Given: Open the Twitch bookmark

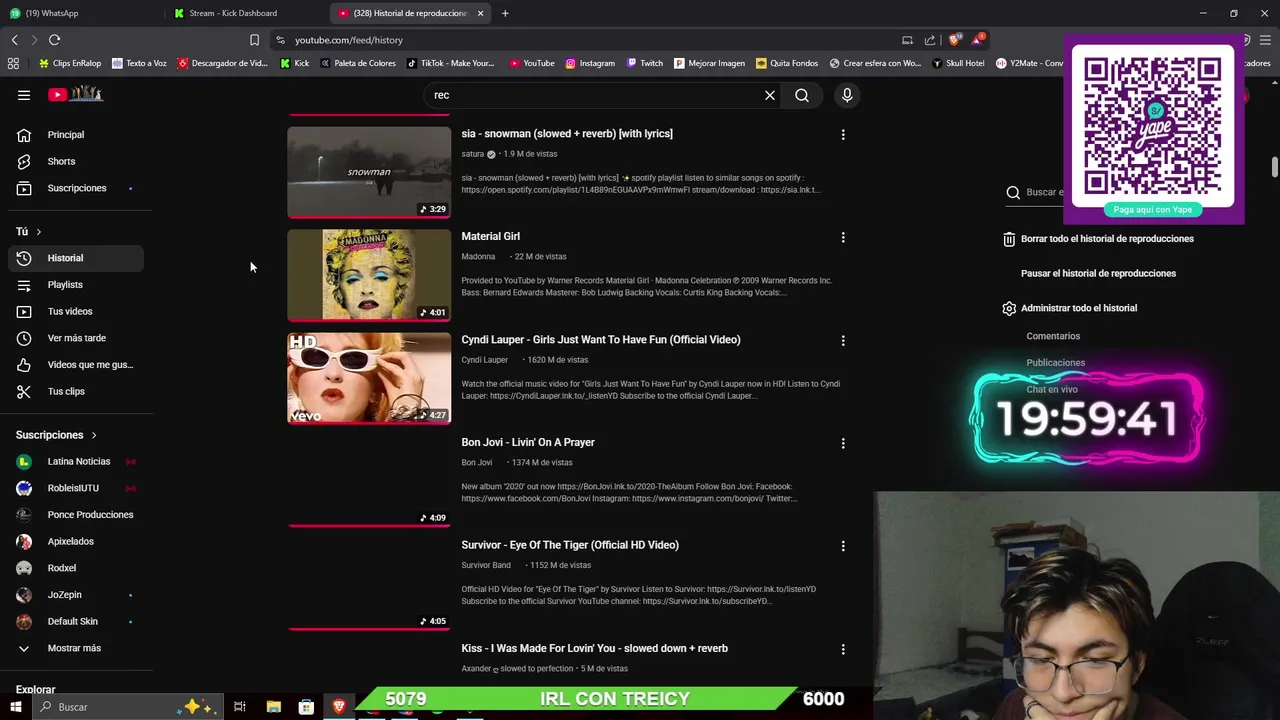Looking at the screenshot, I should coord(645,63).
